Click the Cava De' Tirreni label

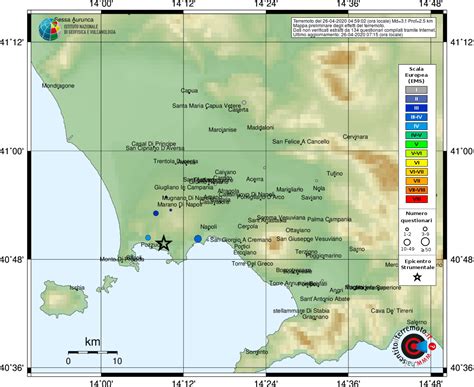[x=392, y=311]
